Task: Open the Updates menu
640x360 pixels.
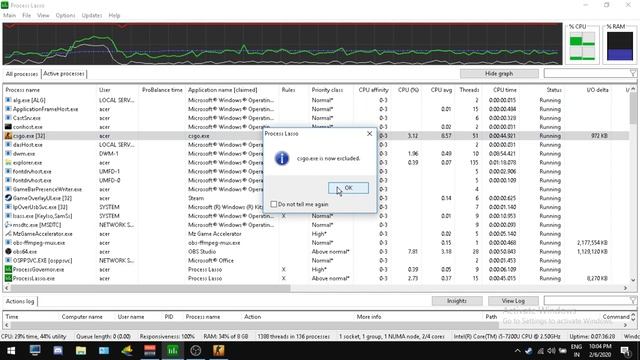Action: click(91, 16)
